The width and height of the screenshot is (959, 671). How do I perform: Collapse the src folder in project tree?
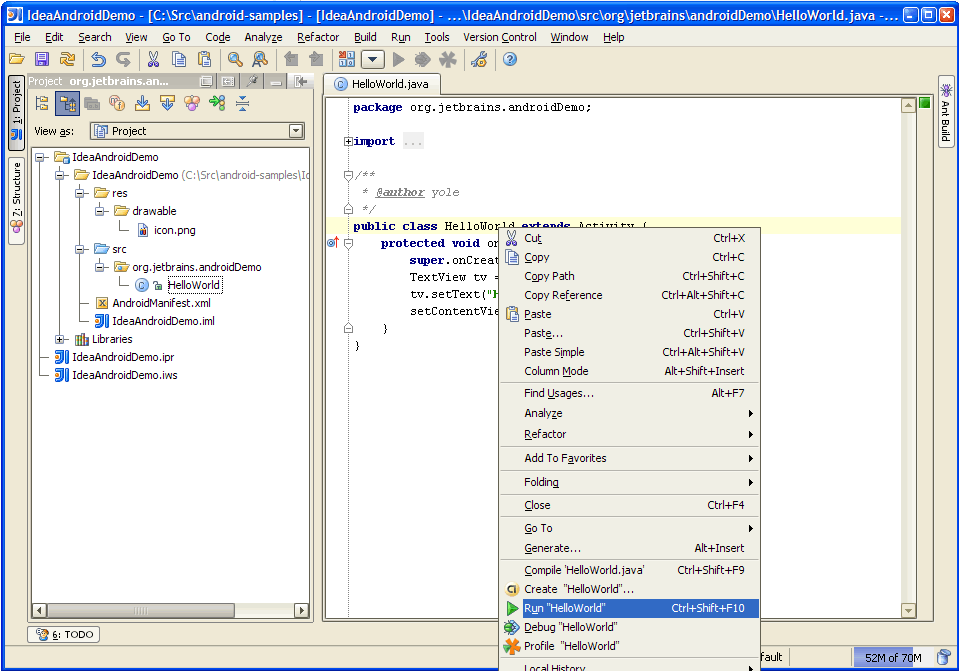pyautogui.click(x=79, y=249)
